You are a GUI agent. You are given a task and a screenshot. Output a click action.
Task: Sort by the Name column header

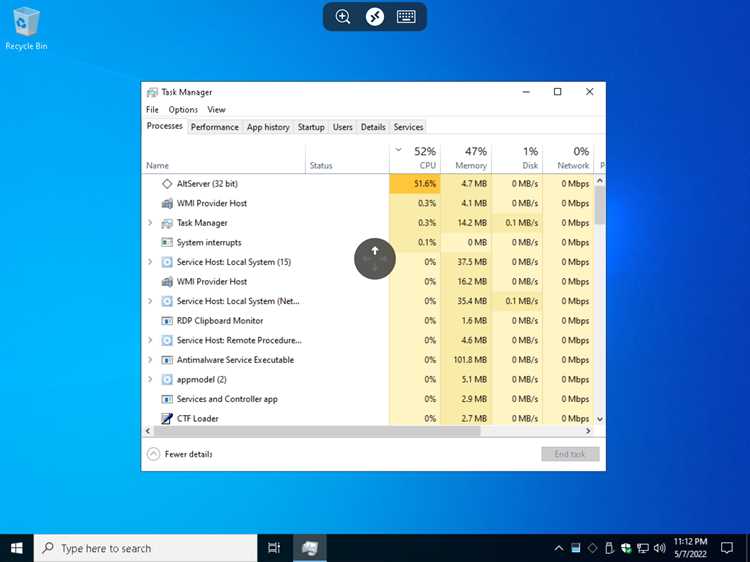pos(223,158)
